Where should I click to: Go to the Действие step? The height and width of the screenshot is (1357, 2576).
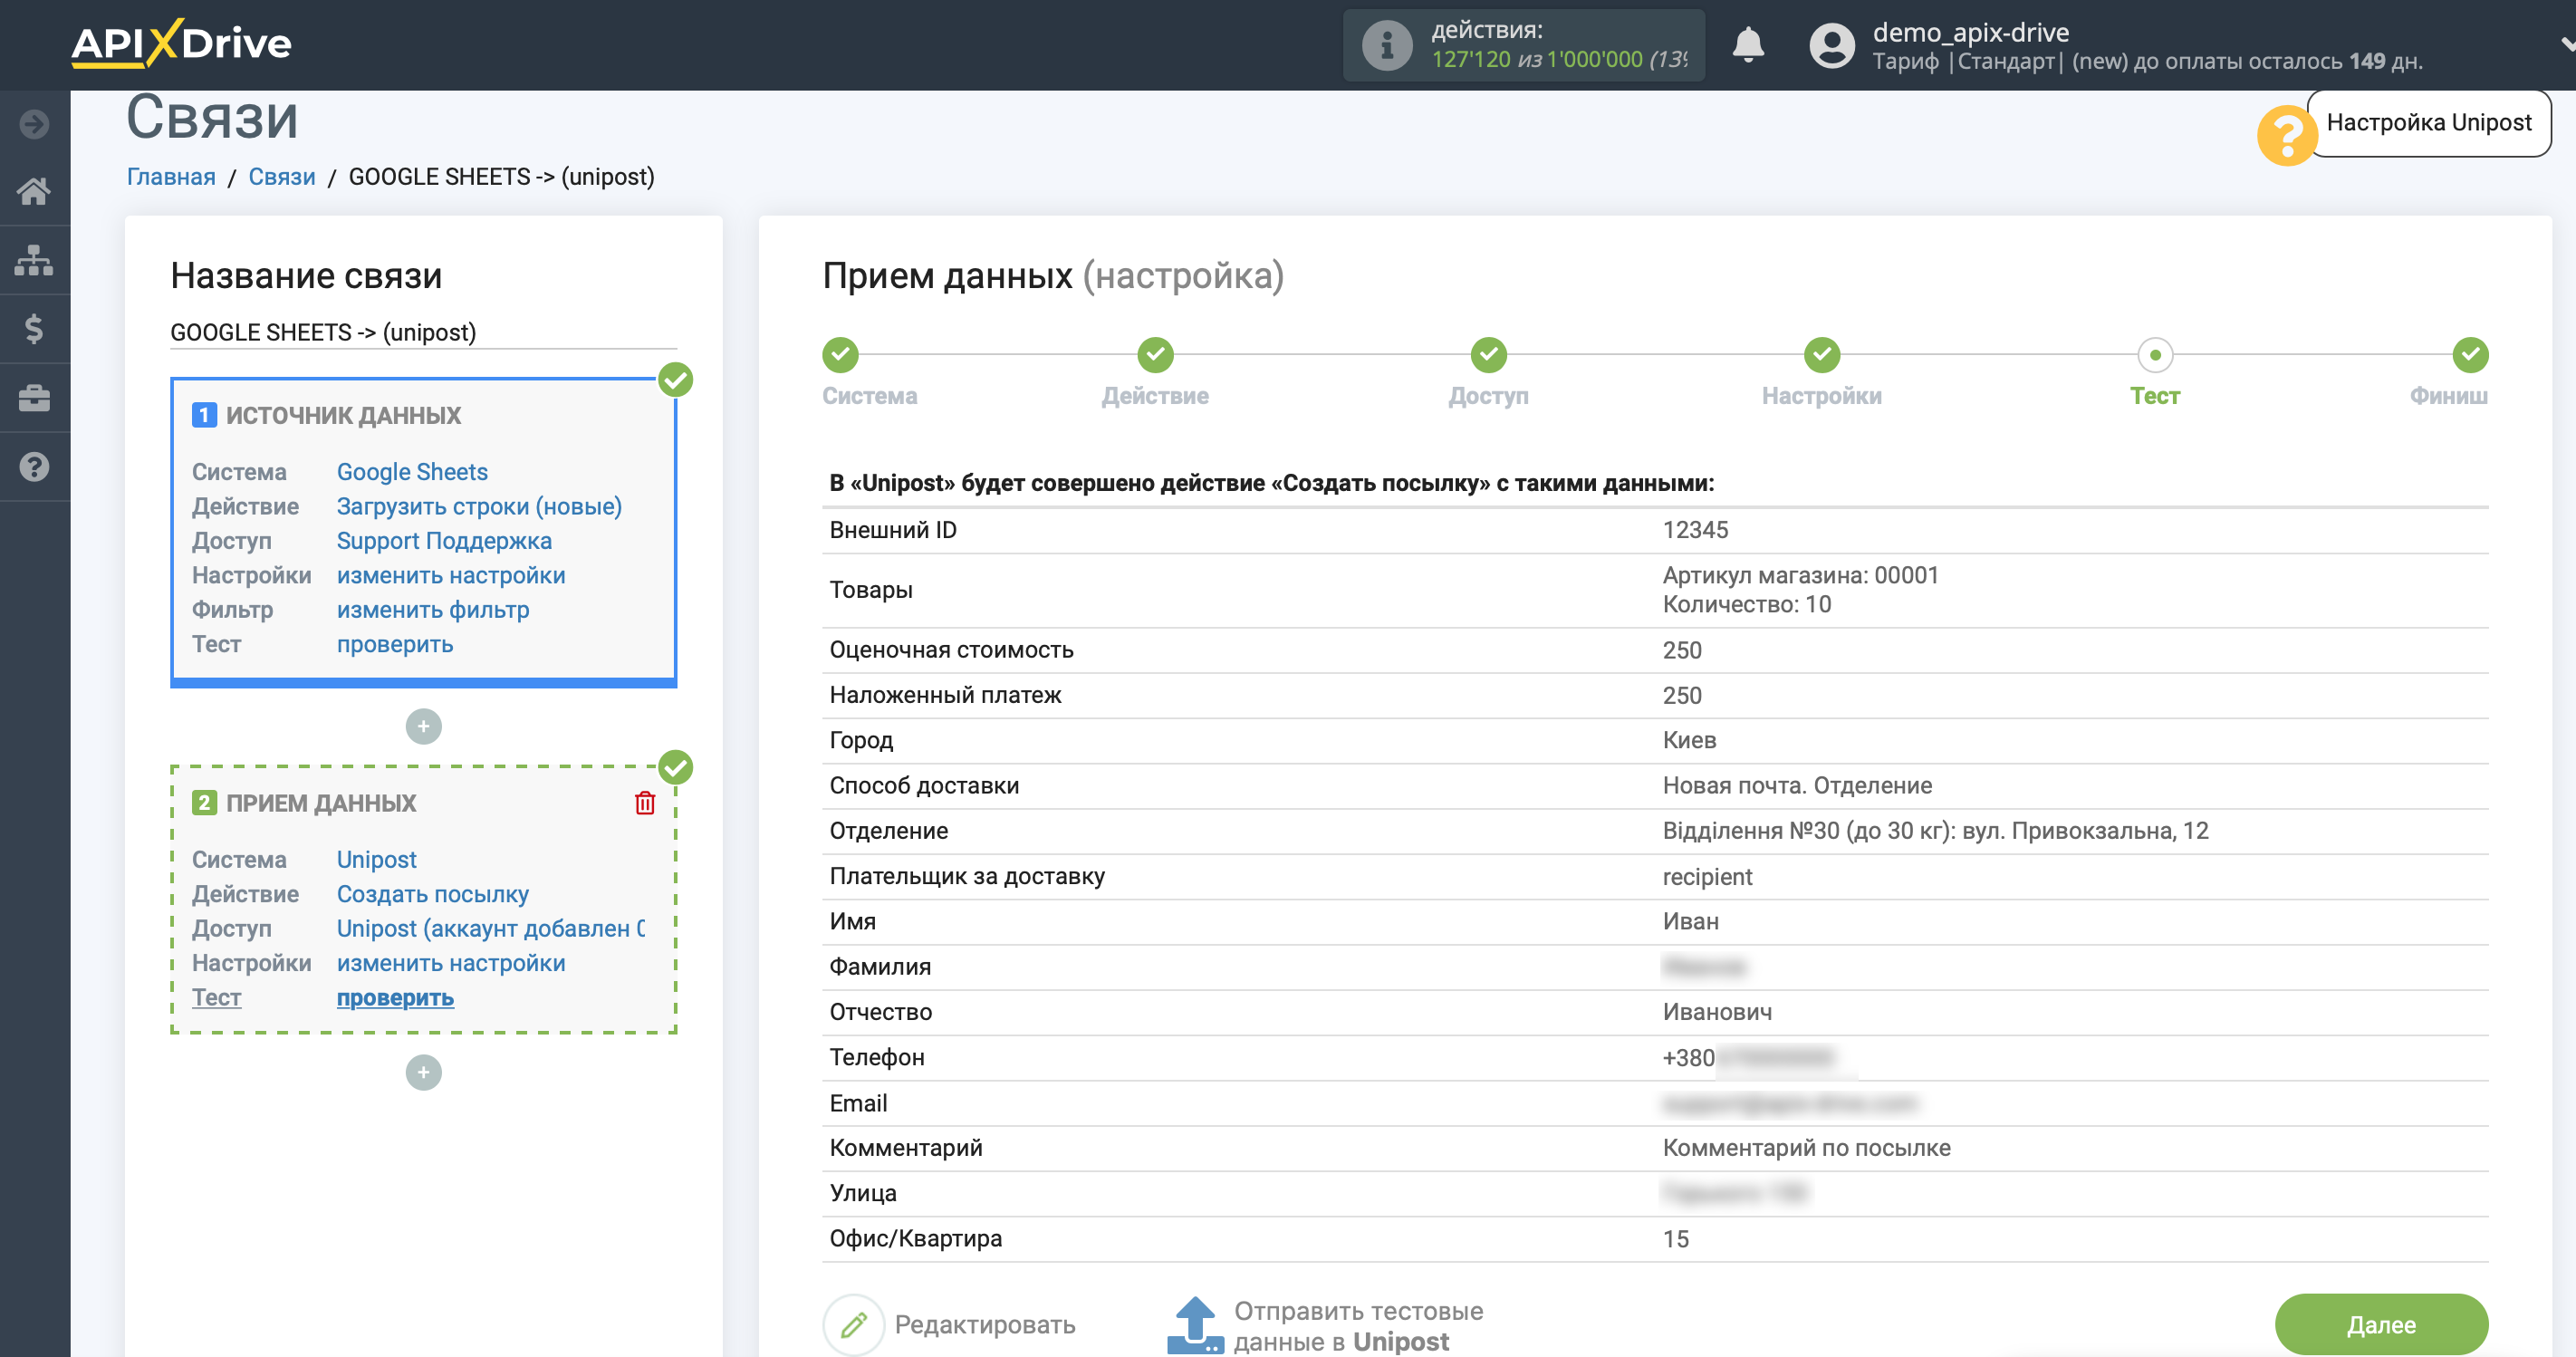click(x=1155, y=354)
